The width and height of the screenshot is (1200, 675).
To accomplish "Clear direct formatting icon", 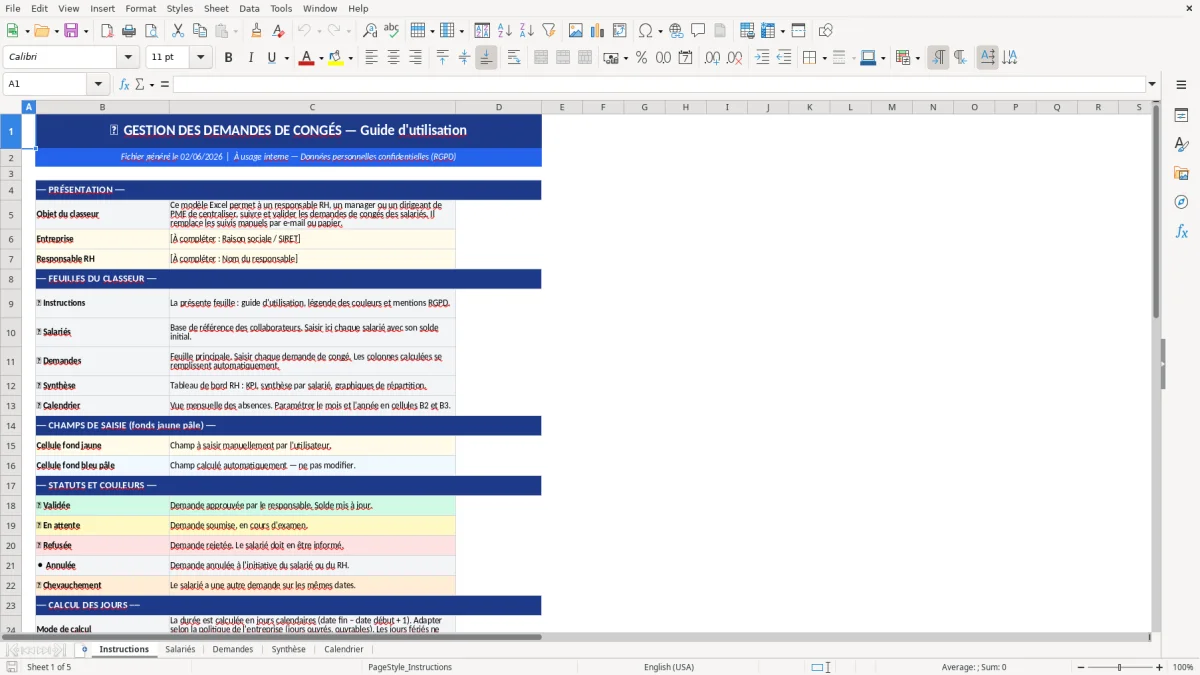I will point(278,31).
